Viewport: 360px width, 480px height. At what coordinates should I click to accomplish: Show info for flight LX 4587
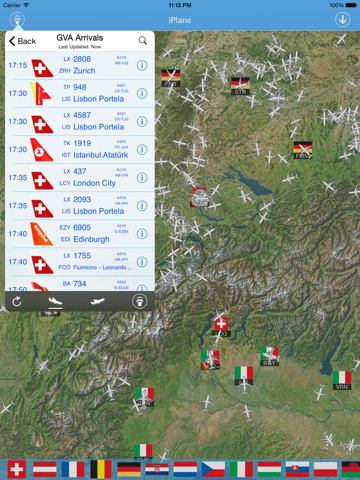142,122
